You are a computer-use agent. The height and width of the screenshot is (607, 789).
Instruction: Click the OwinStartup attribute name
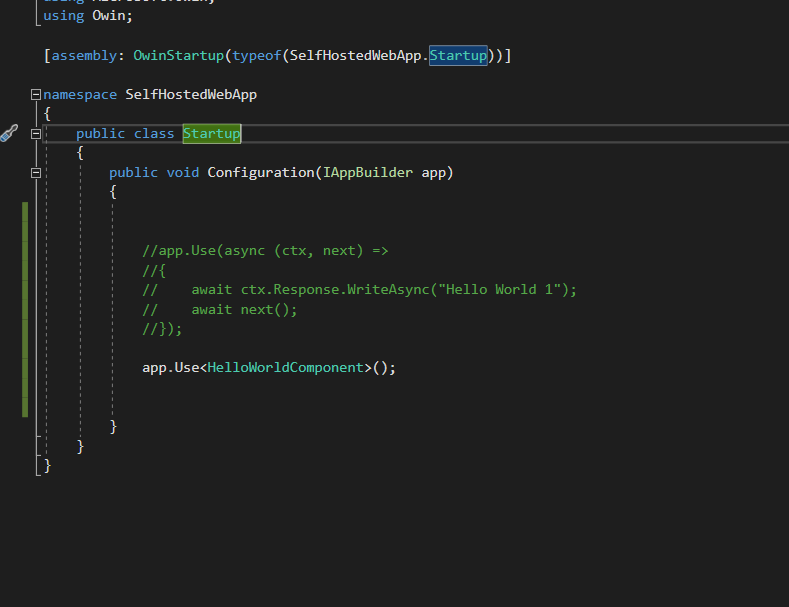pos(178,56)
